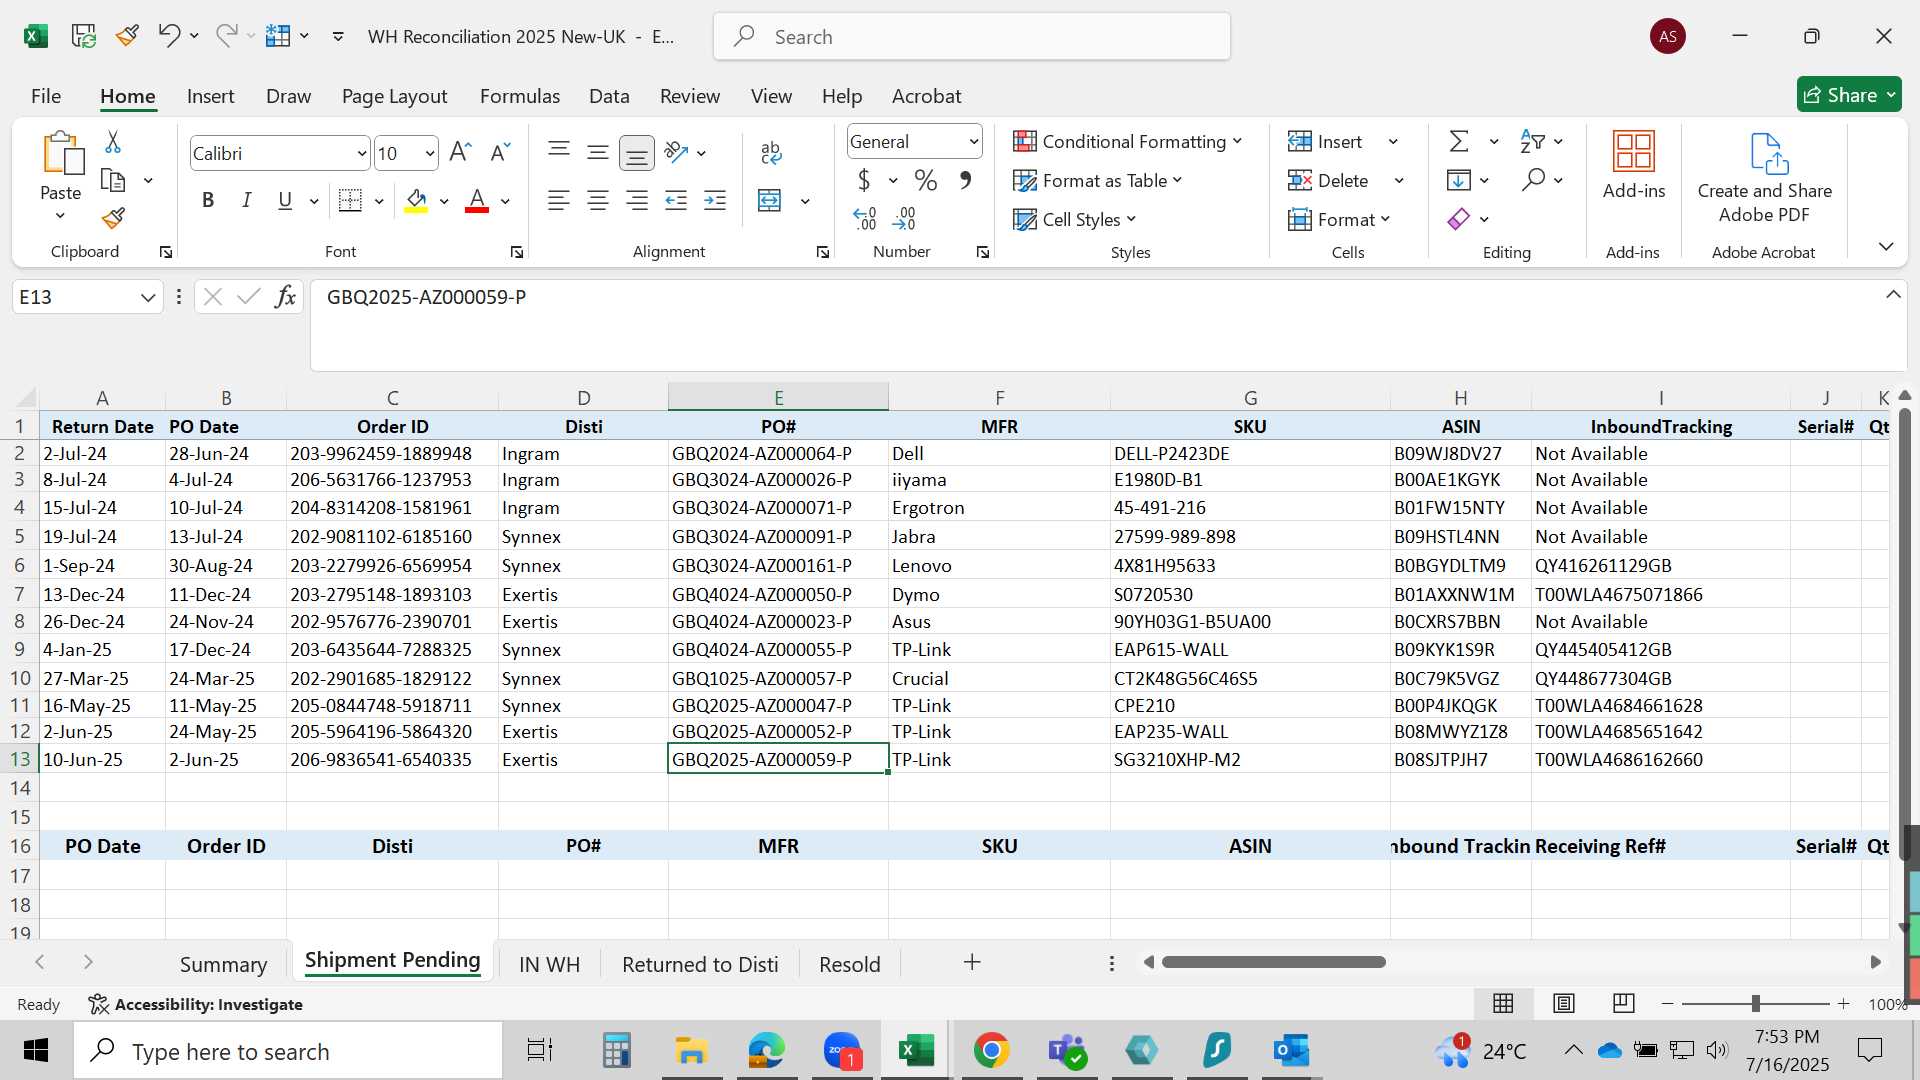The height and width of the screenshot is (1080, 1920).
Task: Select the Format Painter brush
Action: (113, 218)
